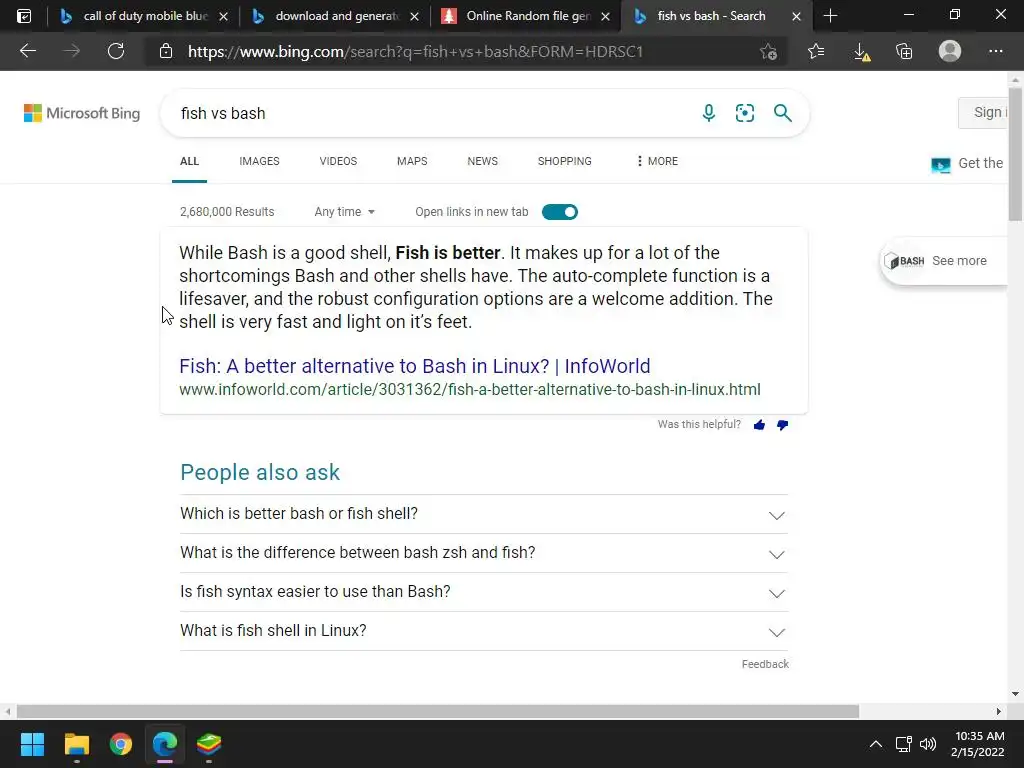Screen dimensions: 1024x768
Task: Open Google Chrome from taskbar
Action: click(x=121, y=744)
